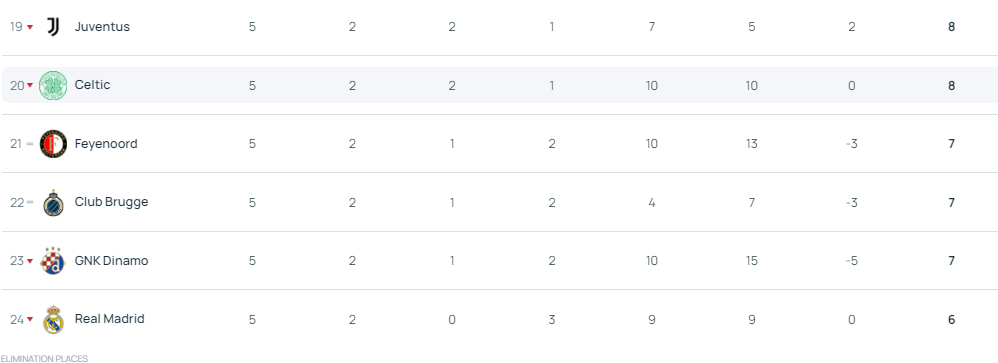
Task: Open the Celtic team name link
Action: point(92,85)
